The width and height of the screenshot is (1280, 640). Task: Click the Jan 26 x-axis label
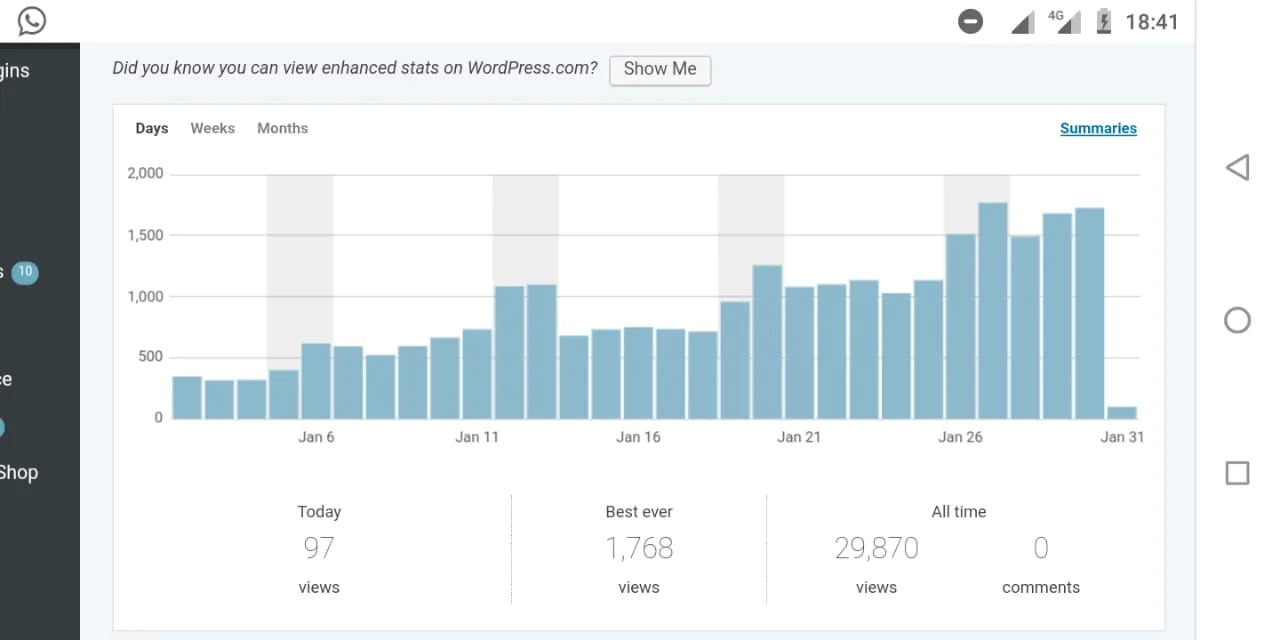tap(960, 437)
